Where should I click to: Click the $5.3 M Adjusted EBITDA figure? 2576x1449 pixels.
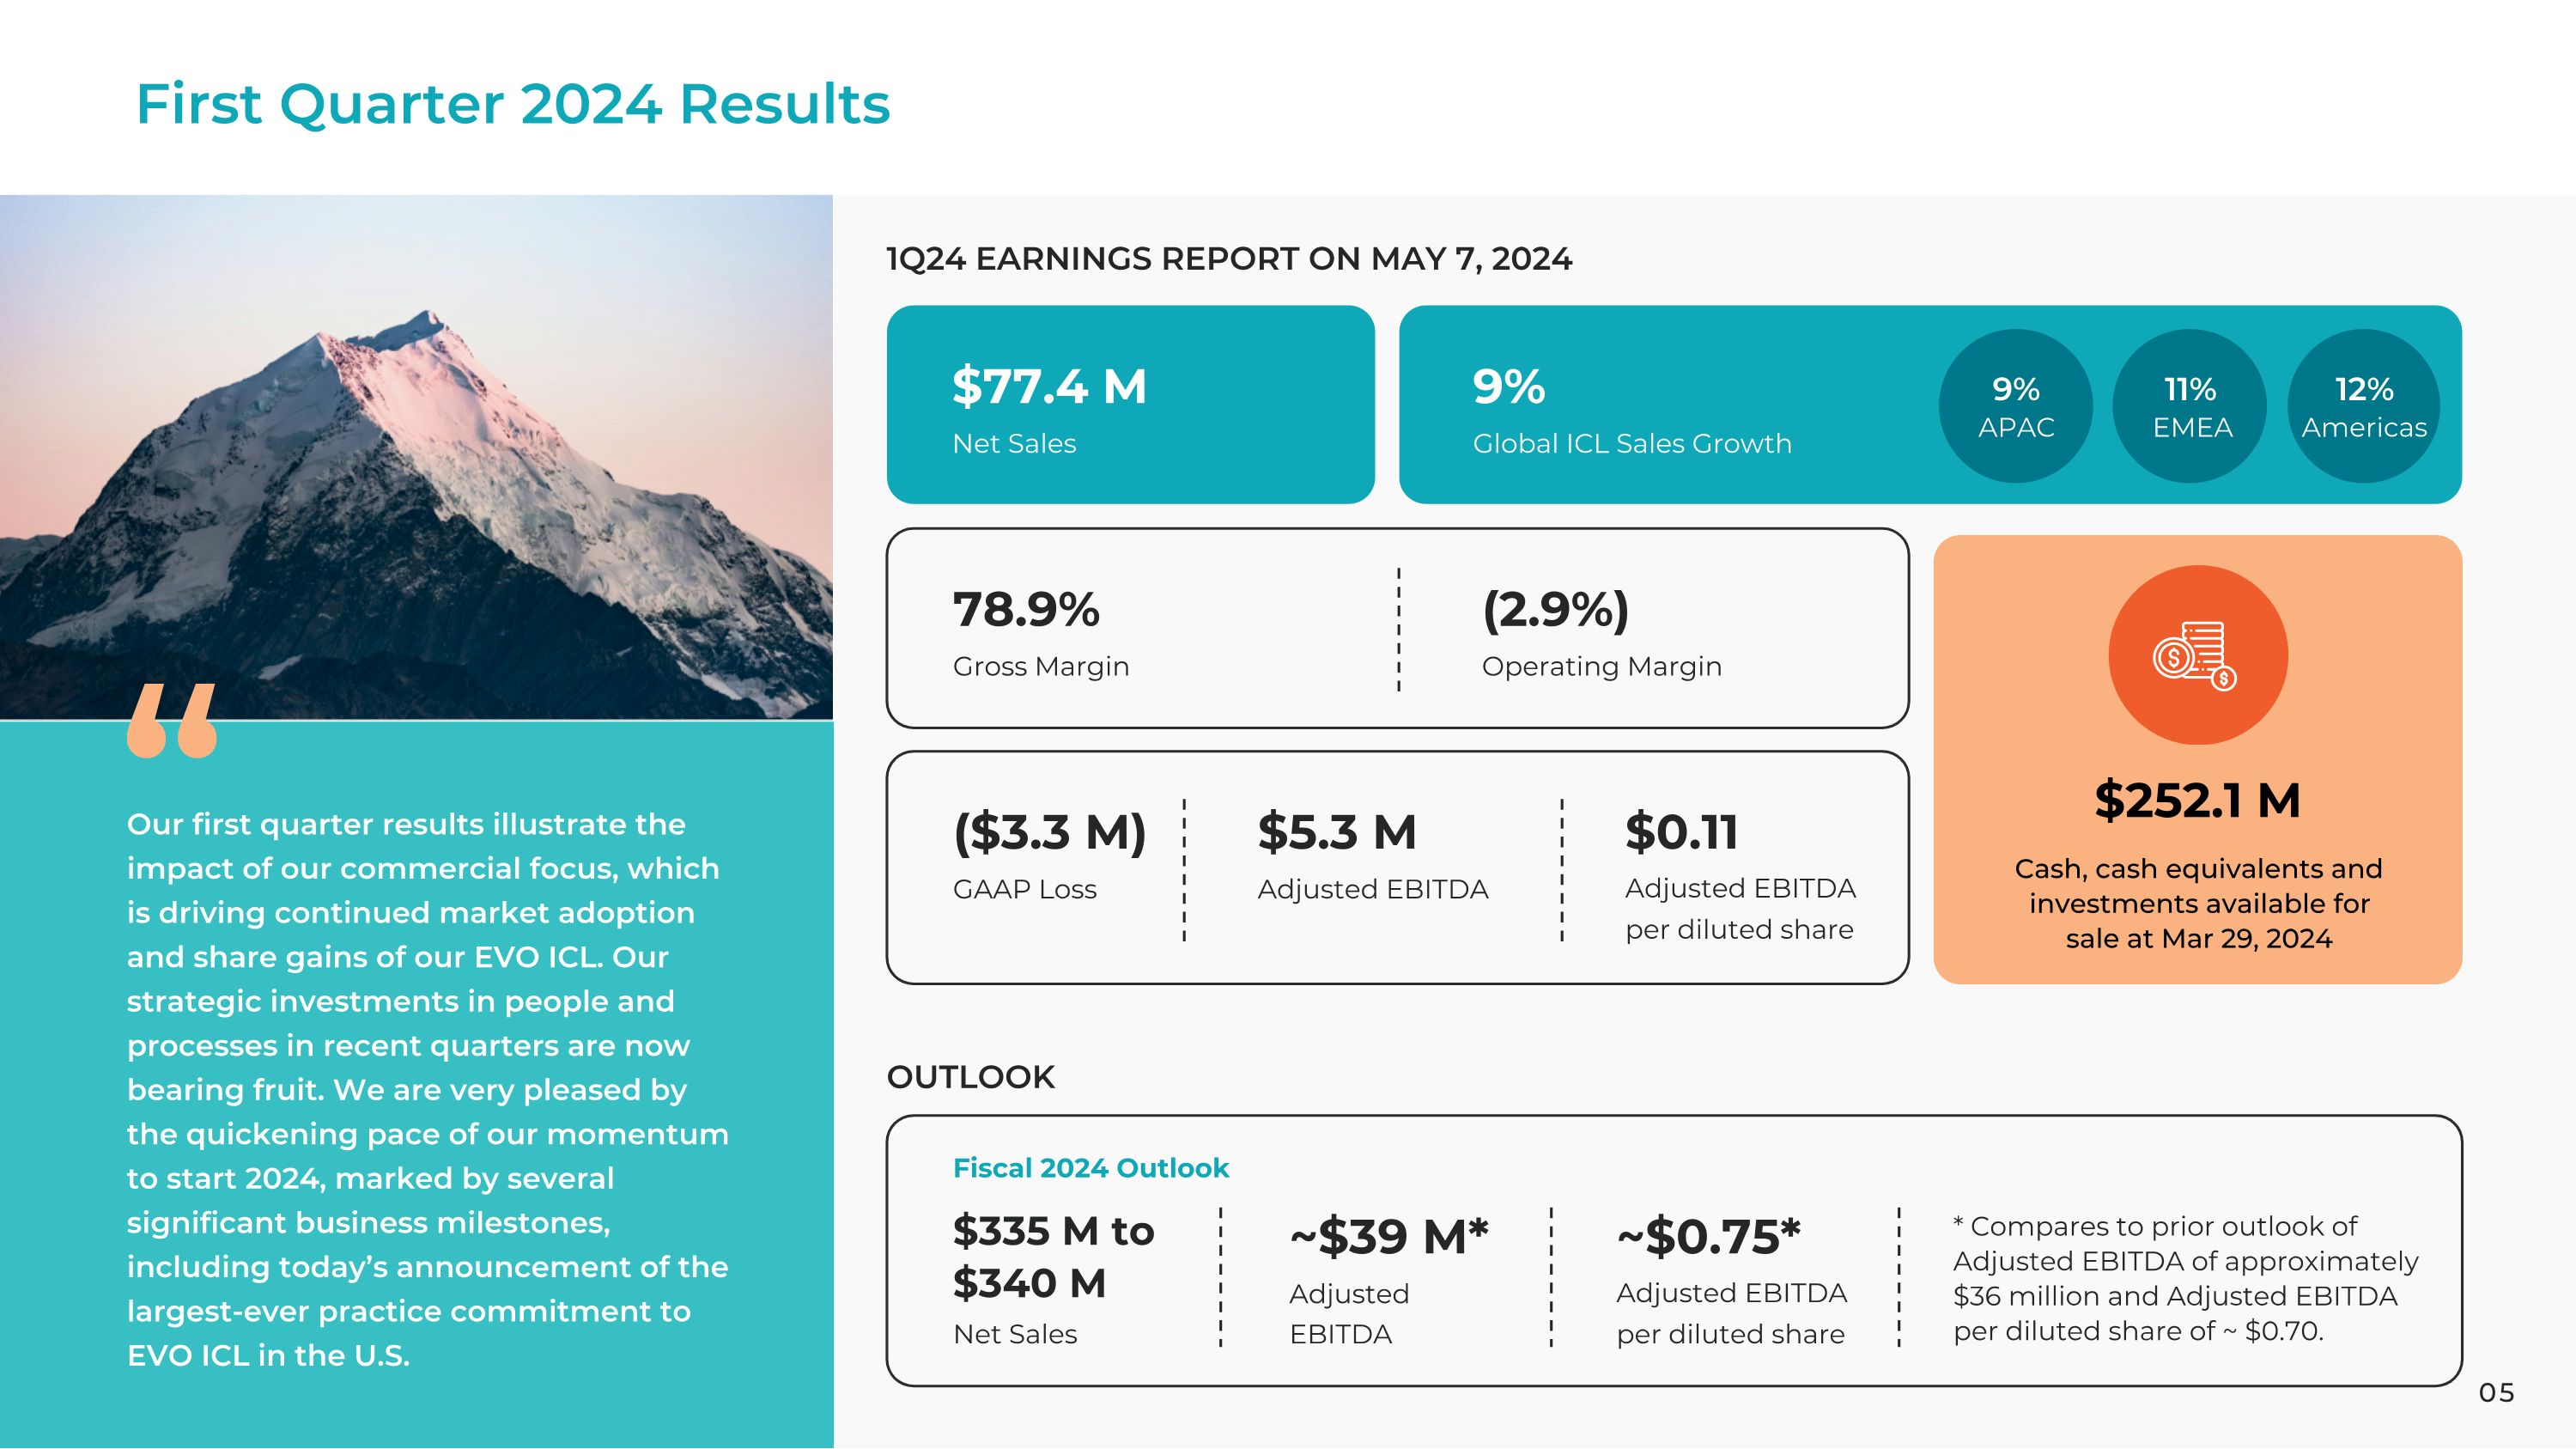1337,833
